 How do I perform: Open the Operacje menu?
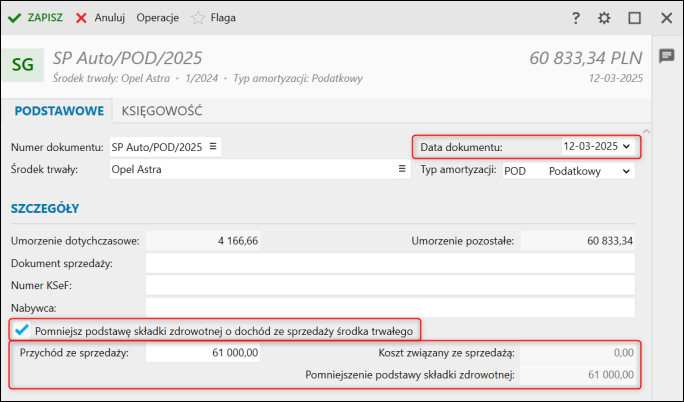(x=157, y=18)
